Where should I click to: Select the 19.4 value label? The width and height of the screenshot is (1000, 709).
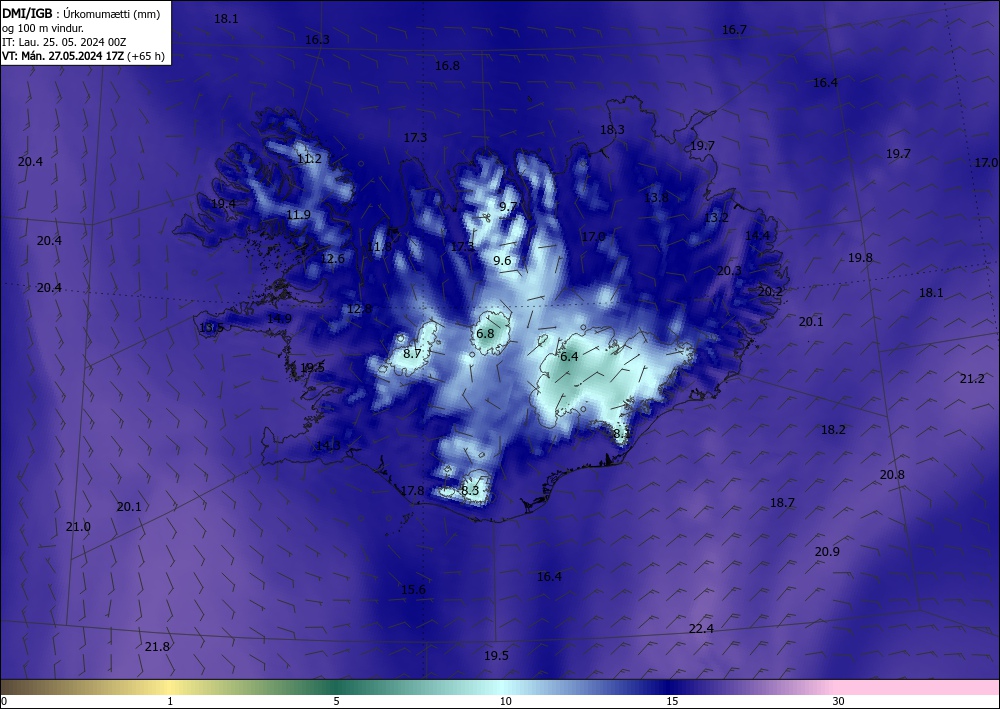[223, 204]
